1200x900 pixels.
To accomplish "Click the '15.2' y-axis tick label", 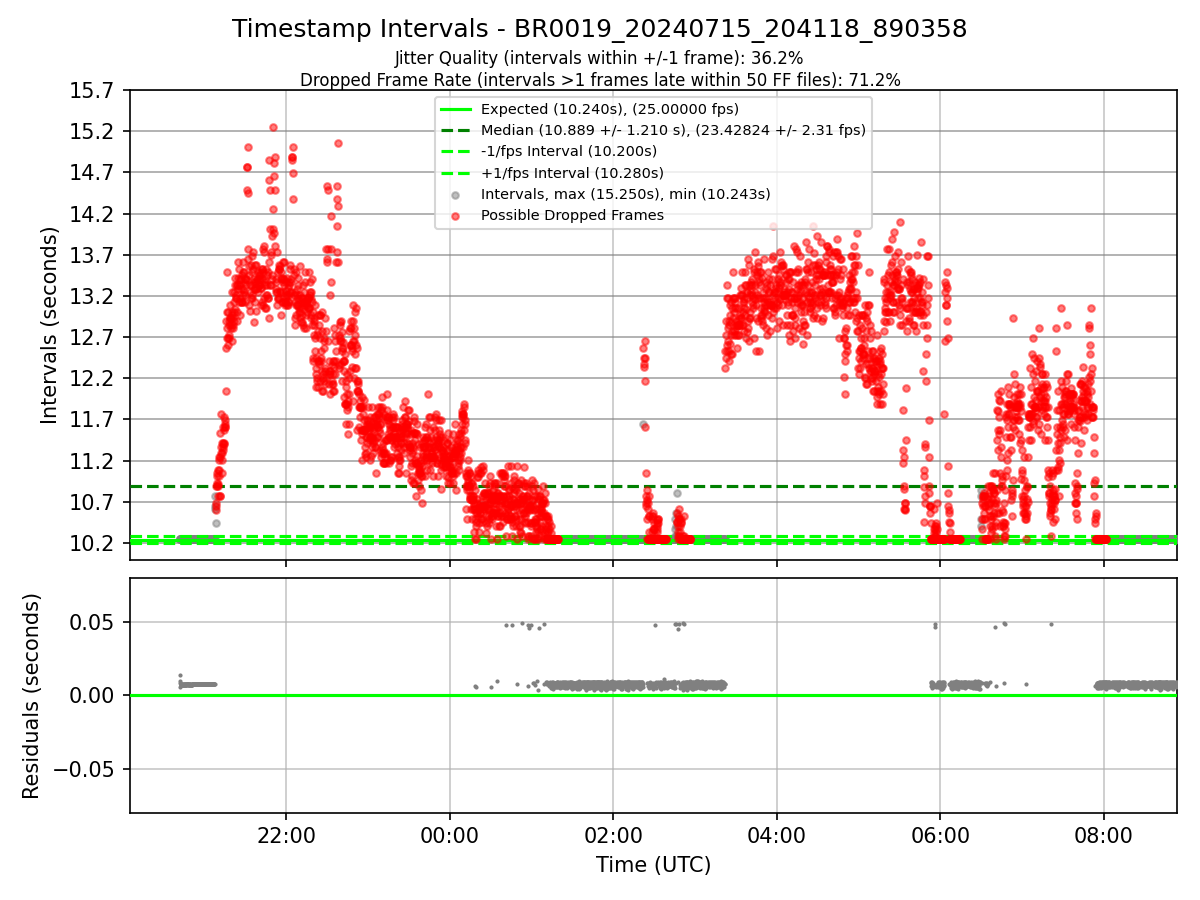I will click(x=93, y=132).
